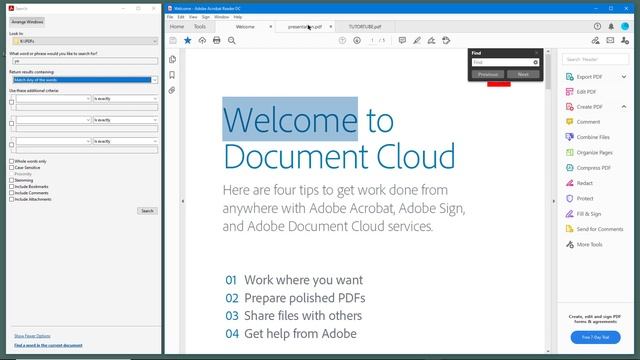This screenshot has width=640, height=360.
Task: Enable Include Bookmarks checkbox
Action: (11, 187)
